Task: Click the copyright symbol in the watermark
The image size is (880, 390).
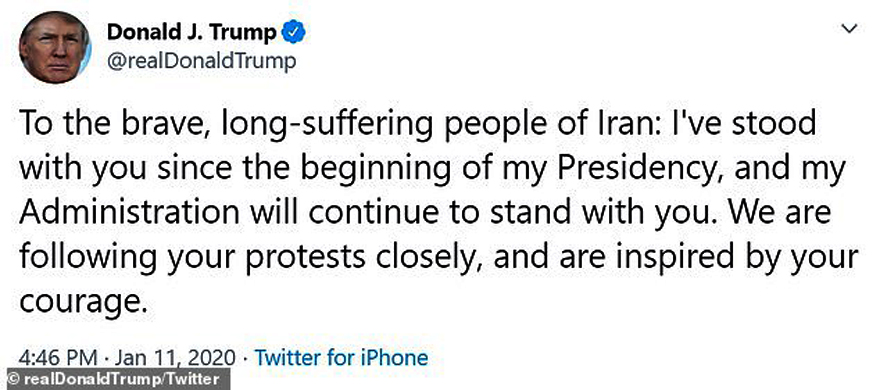Action: coord(10,379)
